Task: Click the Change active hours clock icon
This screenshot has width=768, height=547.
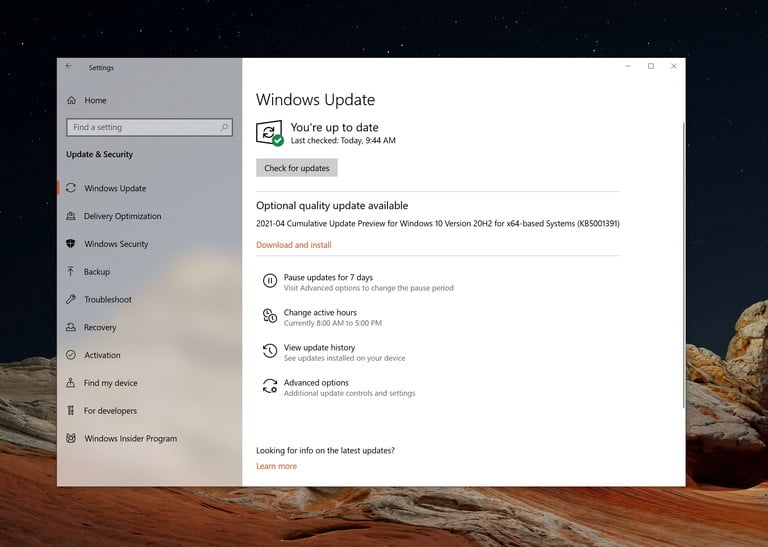Action: (270, 316)
